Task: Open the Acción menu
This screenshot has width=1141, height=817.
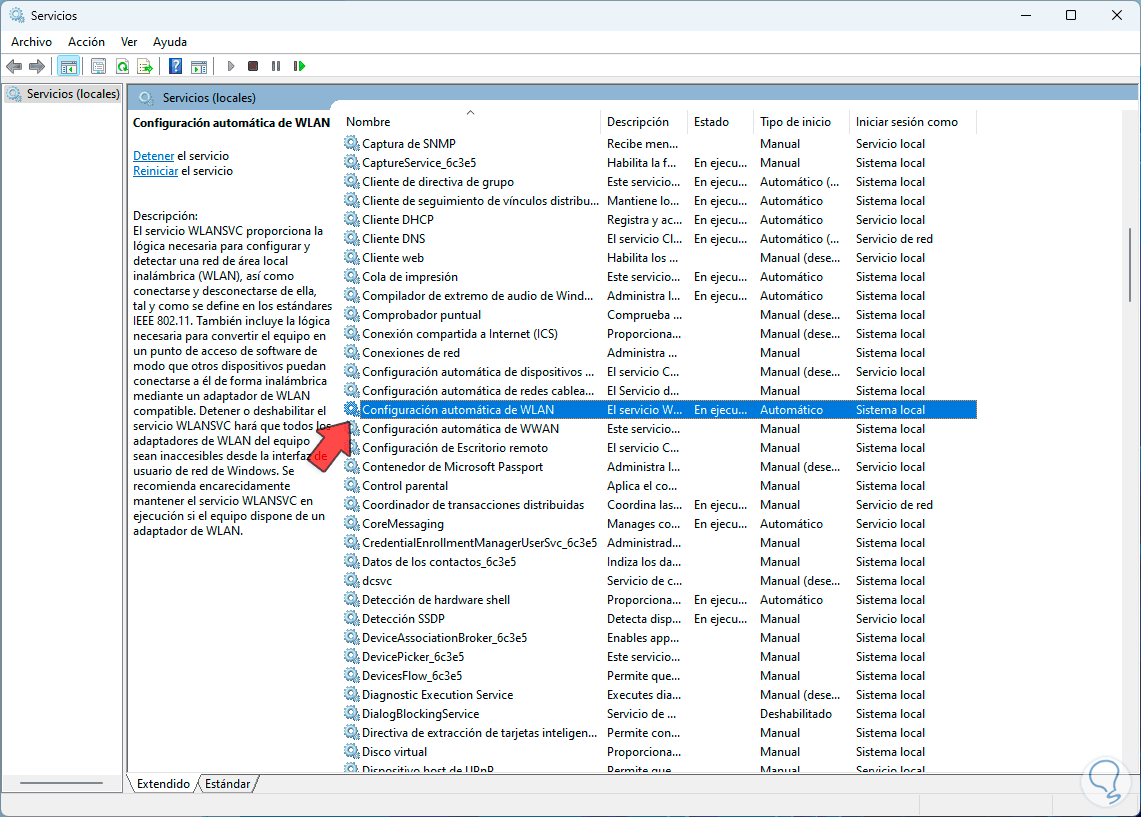Action: click(x=87, y=42)
